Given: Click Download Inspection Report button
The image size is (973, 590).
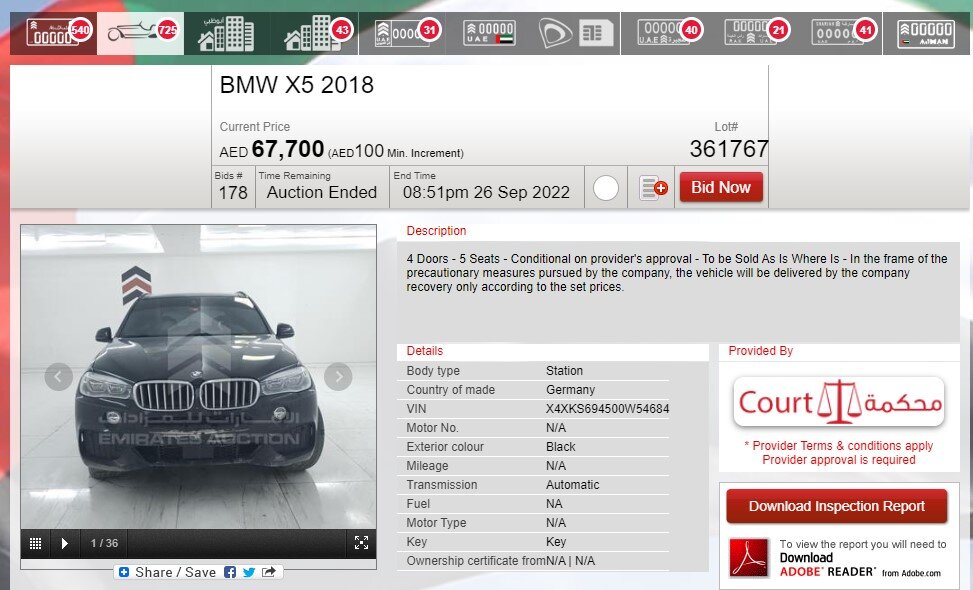Looking at the screenshot, I should pos(836,506).
